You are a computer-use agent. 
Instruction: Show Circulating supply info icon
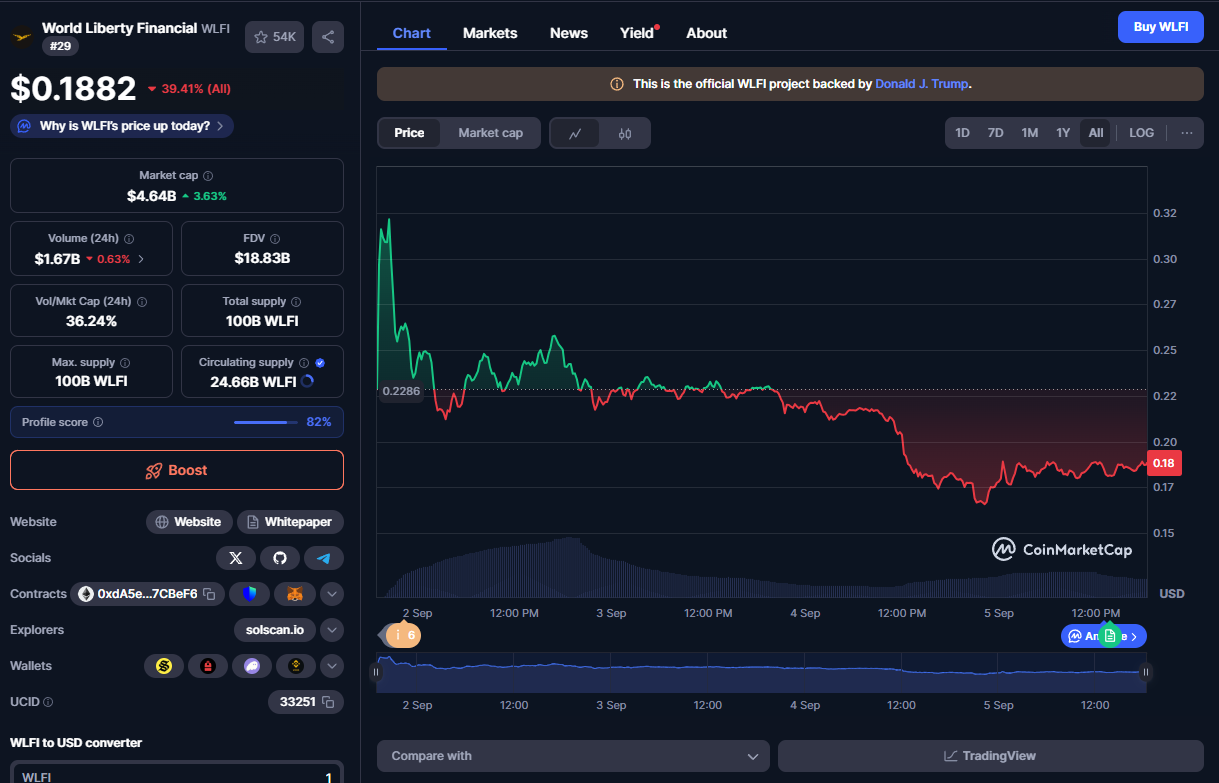click(x=304, y=363)
